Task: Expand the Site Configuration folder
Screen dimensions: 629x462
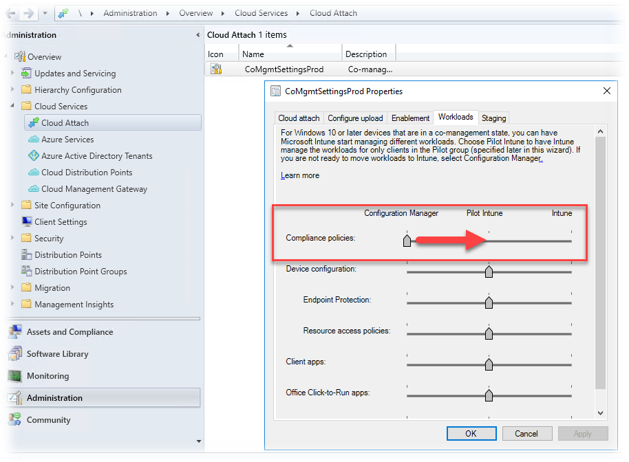Action: (12, 205)
